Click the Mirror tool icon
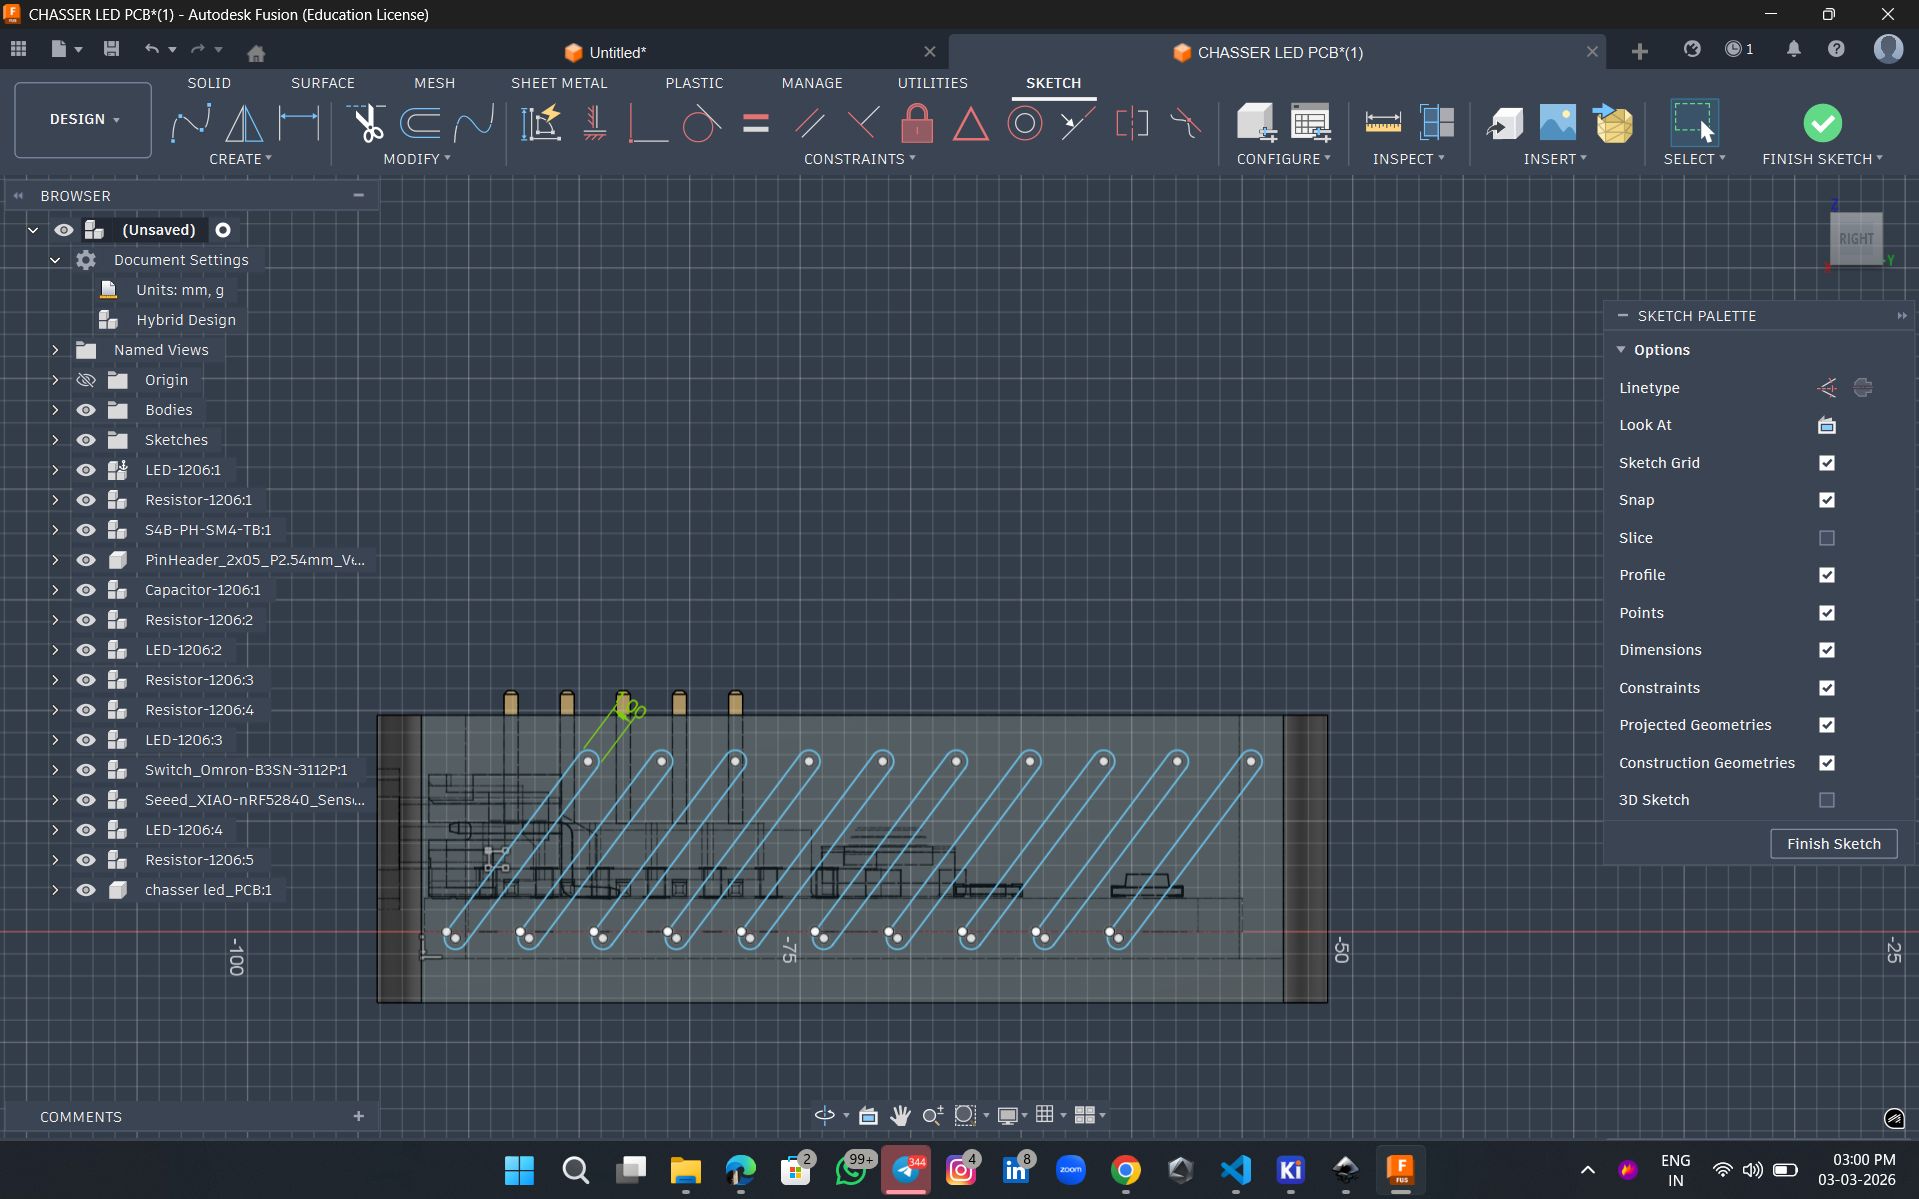This screenshot has height=1199, width=1919. tap(244, 124)
